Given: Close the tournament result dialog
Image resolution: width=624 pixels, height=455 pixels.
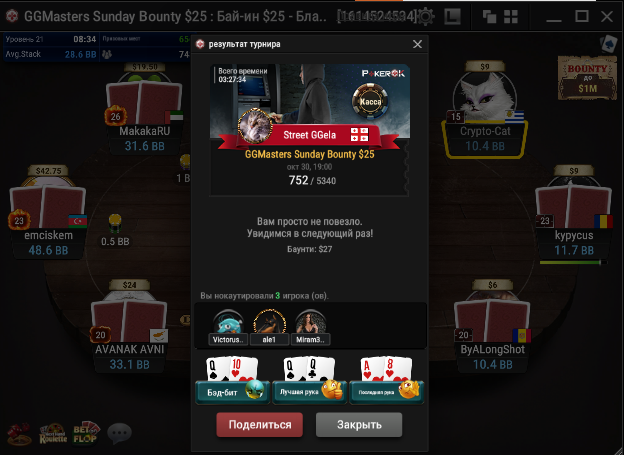Looking at the screenshot, I should pyautogui.click(x=417, y=44).
